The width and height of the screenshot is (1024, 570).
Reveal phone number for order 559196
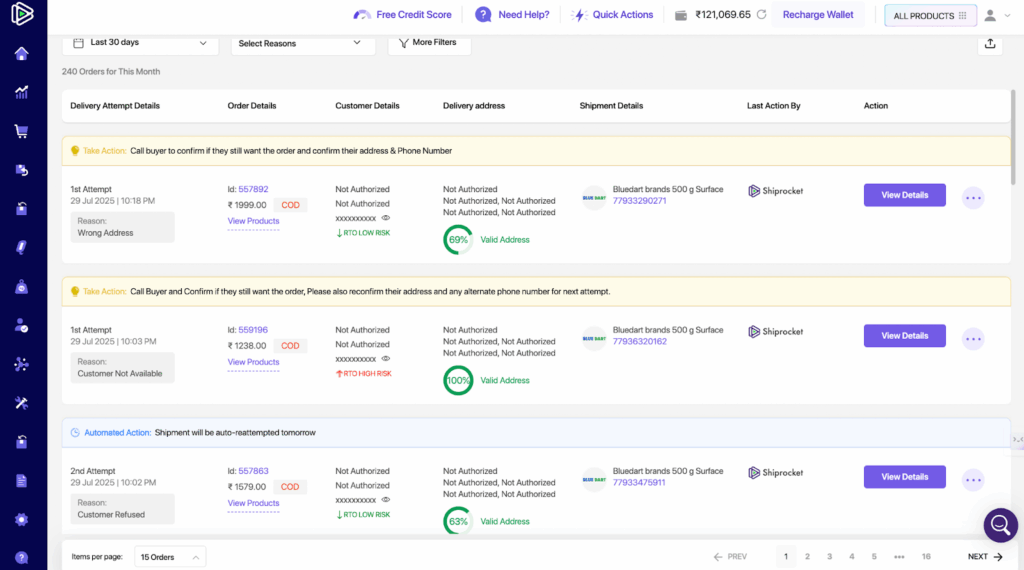coord(386,358)
